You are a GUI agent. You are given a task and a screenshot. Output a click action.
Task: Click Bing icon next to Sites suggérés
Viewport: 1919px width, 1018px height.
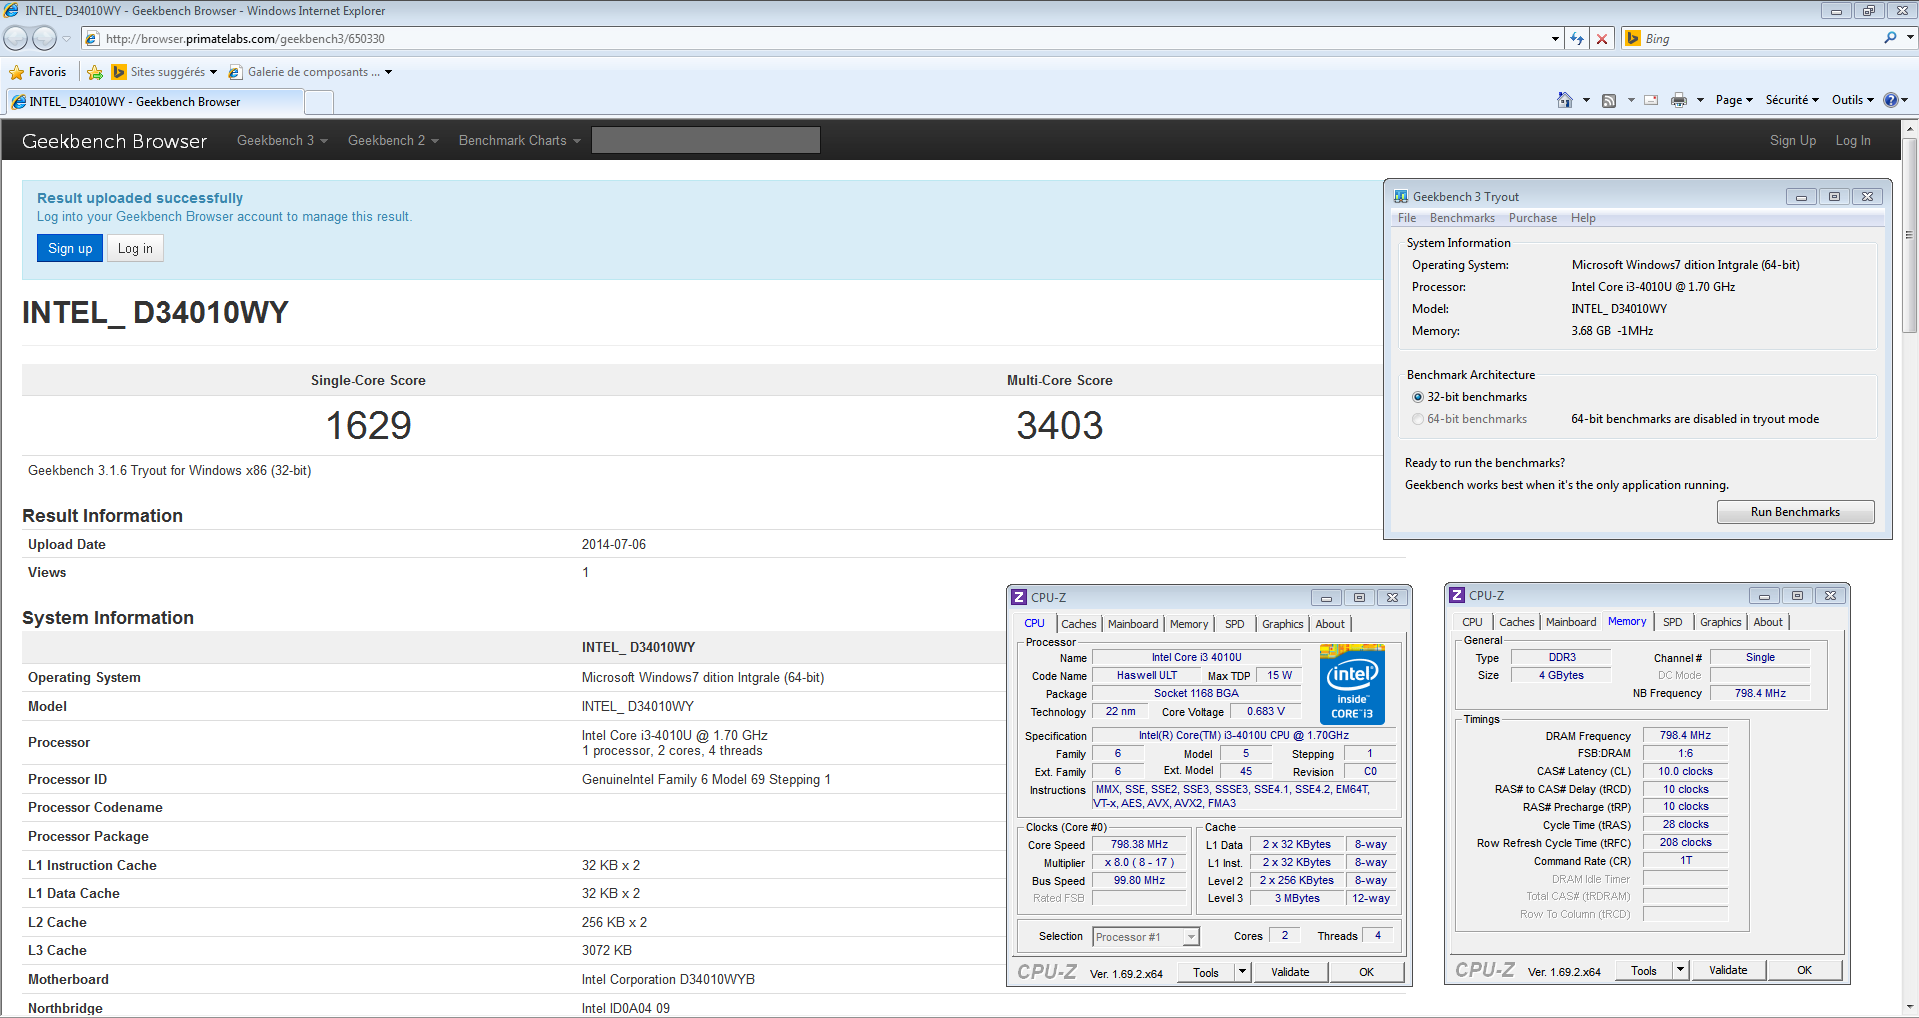coord(119,72)
